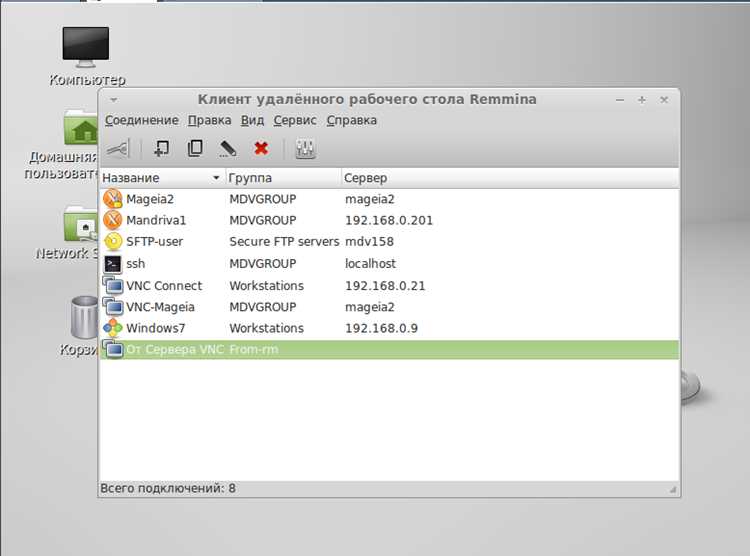Click the Copy connection toolbar icon
This screenshot has width=750, height=556.
(x=195, y=148)
